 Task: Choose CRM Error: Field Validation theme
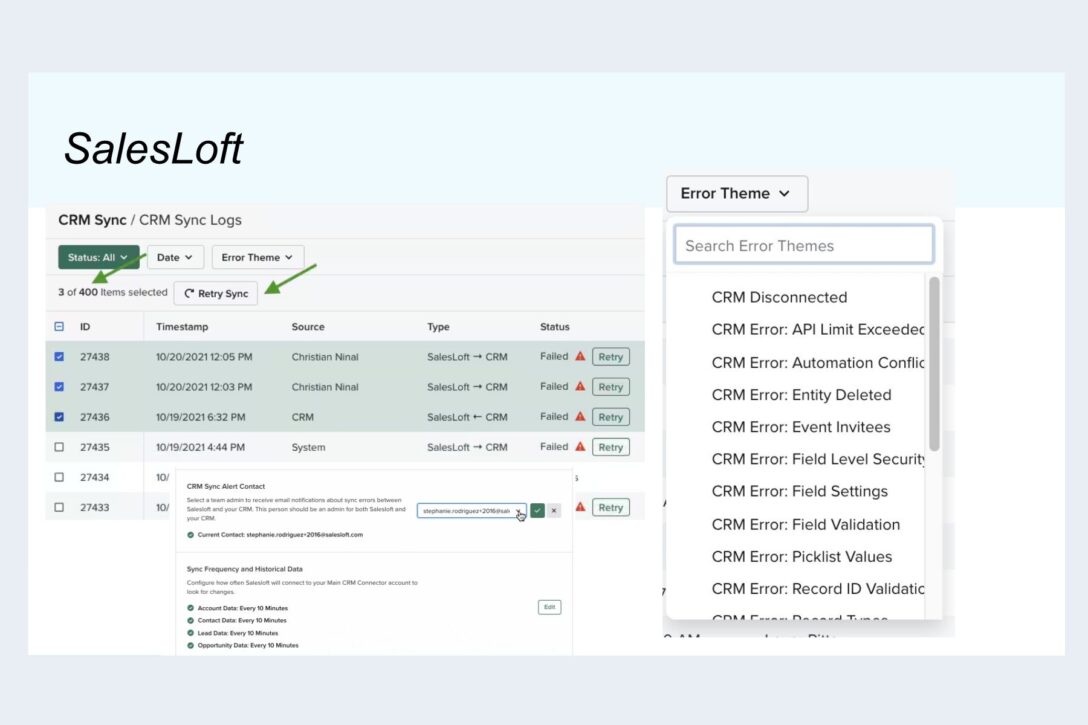(x=806, y=524)
